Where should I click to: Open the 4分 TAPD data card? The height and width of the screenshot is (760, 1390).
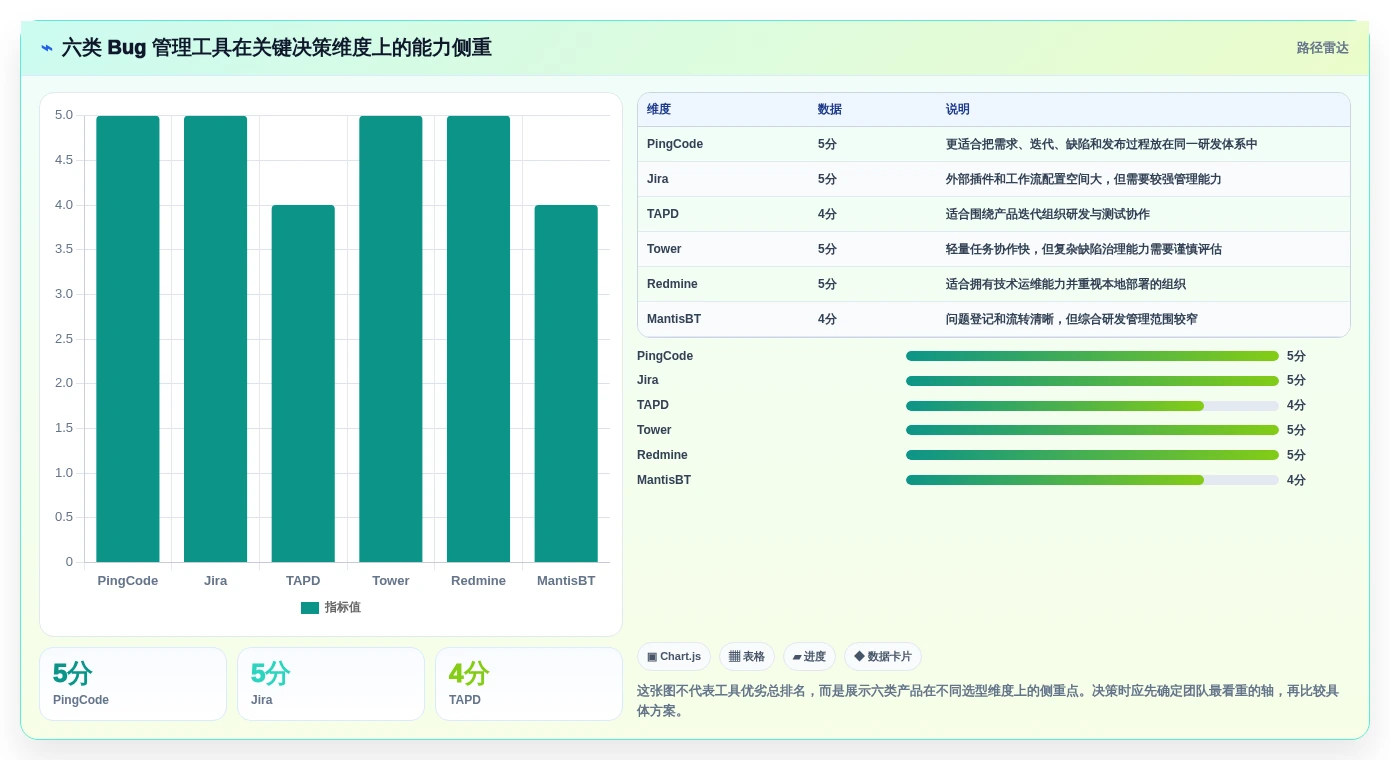tap(529, 684)
